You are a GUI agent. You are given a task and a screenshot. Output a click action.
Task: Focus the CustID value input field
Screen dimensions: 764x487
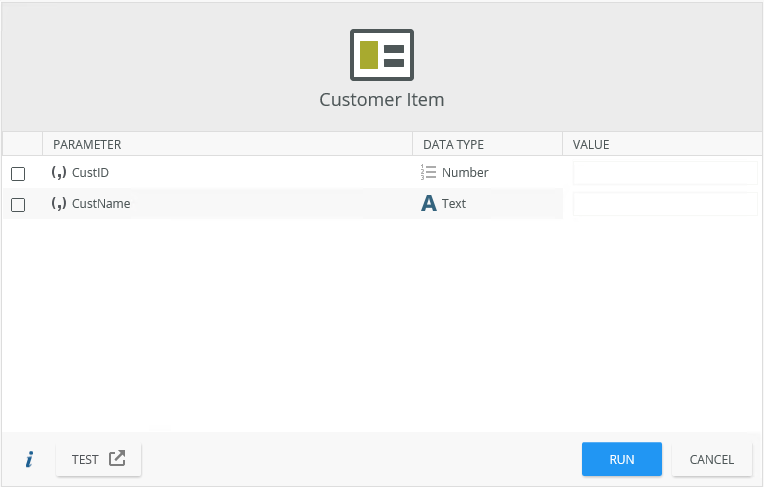665,173
